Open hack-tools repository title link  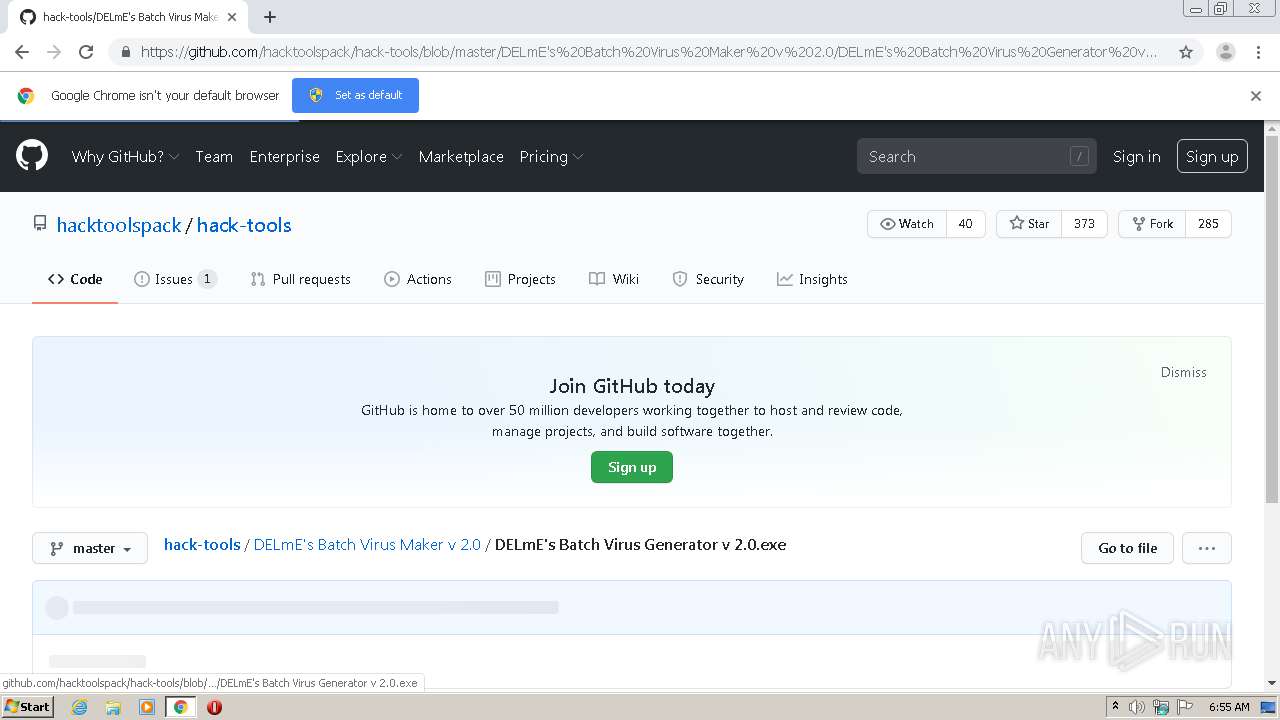[x=244, y=225]
